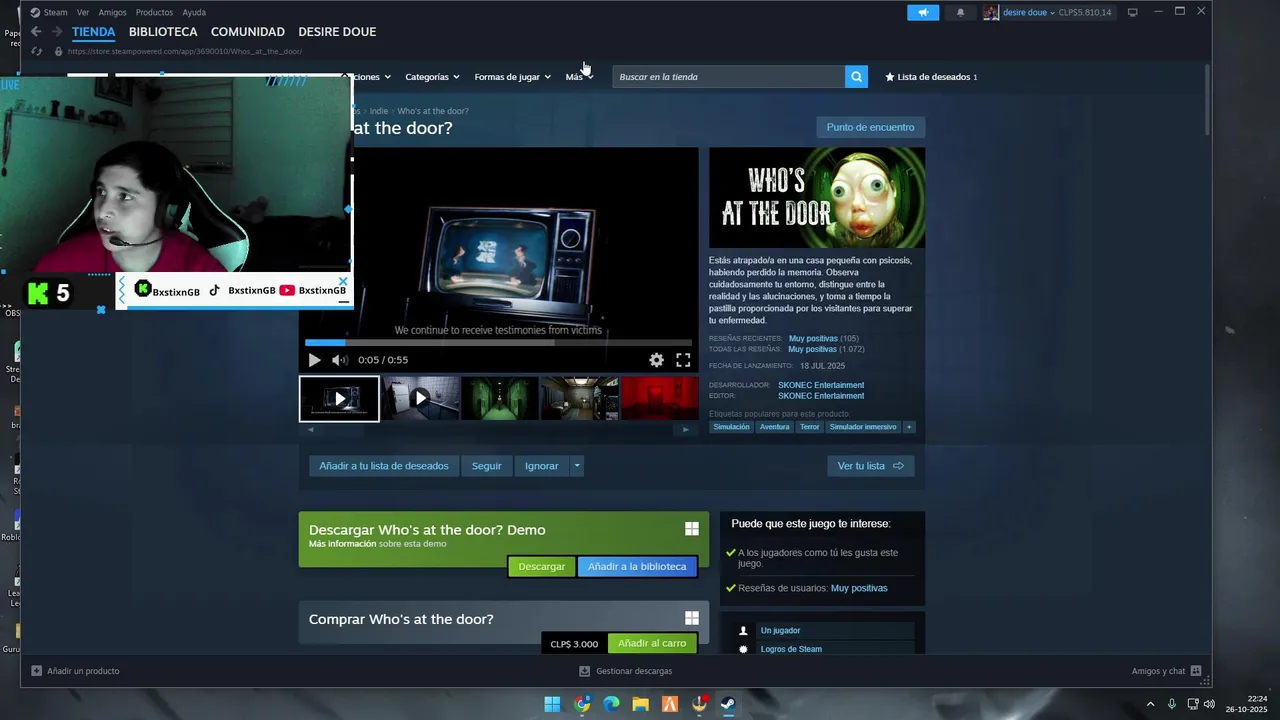The width and height of the screenshot is (1280, 720).
Task: Click the Gestionar descargas download icon
Action: (585, 671)
